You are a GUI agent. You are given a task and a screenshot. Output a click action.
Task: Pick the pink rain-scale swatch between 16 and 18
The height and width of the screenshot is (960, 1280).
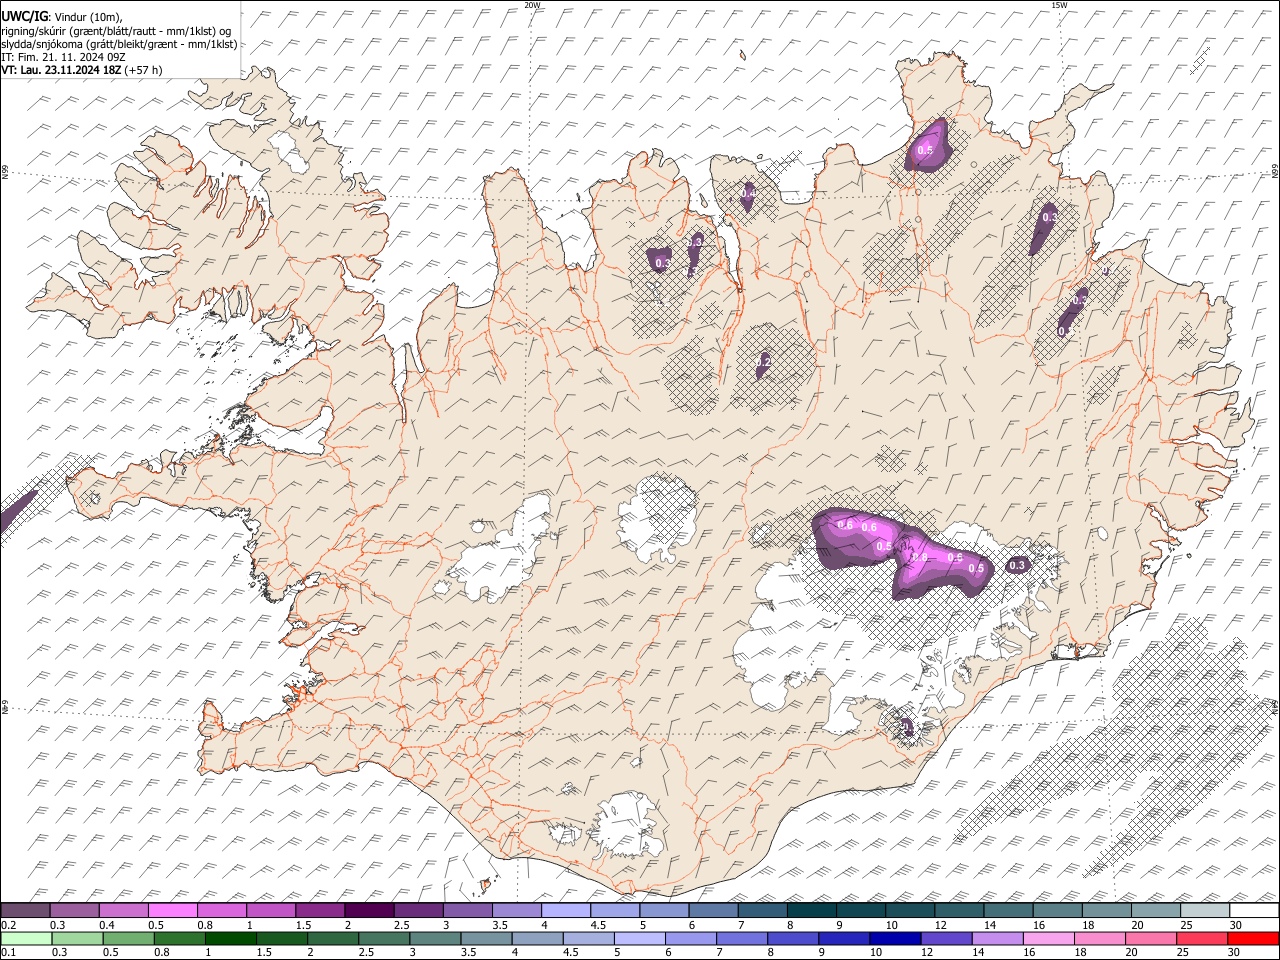1048,938
